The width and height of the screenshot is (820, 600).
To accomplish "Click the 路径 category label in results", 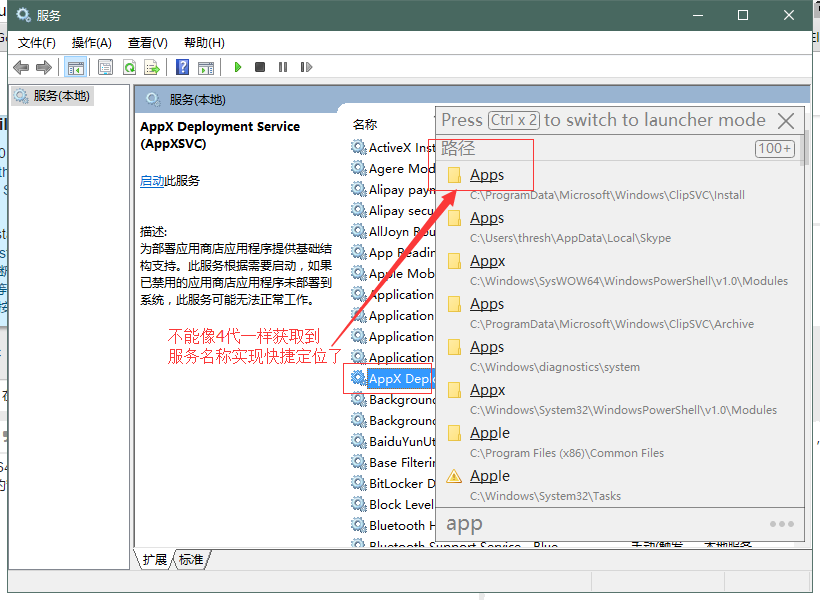I will [458, 149].
